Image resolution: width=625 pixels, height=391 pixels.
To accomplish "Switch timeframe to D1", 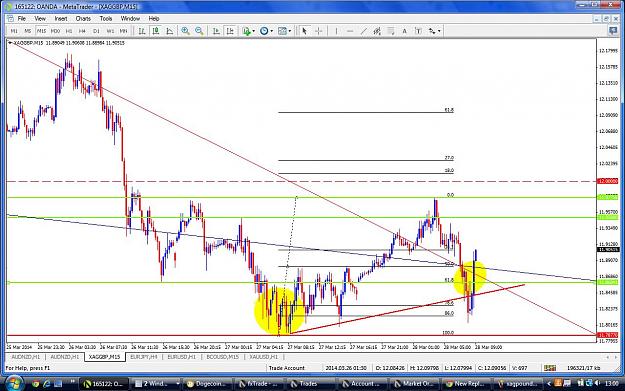I will coord(96,31).
